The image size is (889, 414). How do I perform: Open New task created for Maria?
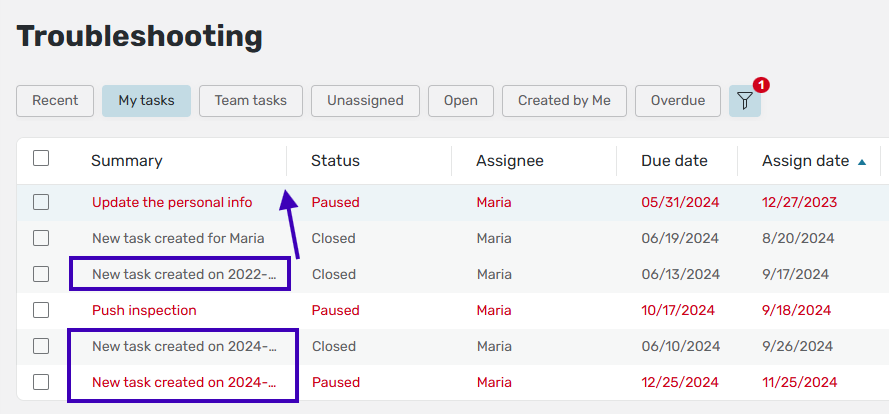(178, 238)
